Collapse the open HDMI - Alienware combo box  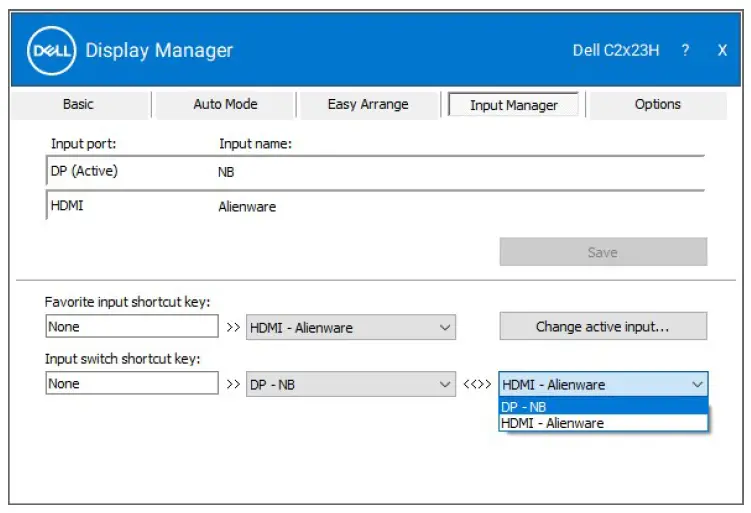coord(603,384)
